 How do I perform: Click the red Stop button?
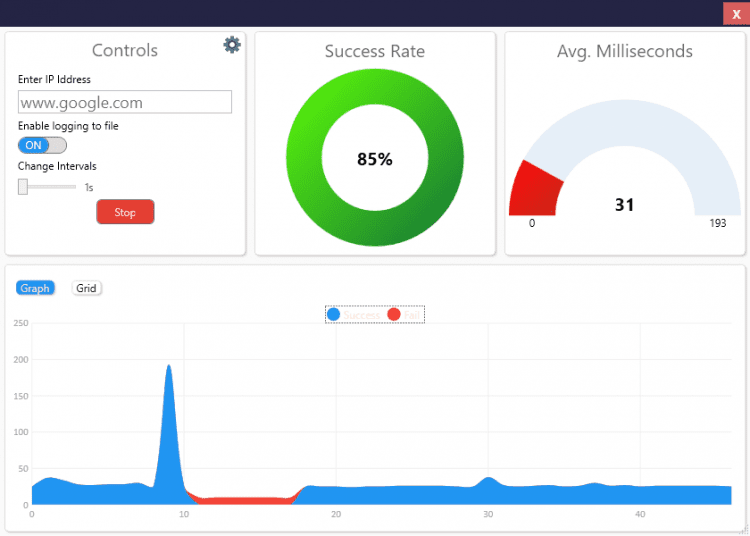(125, 212)
